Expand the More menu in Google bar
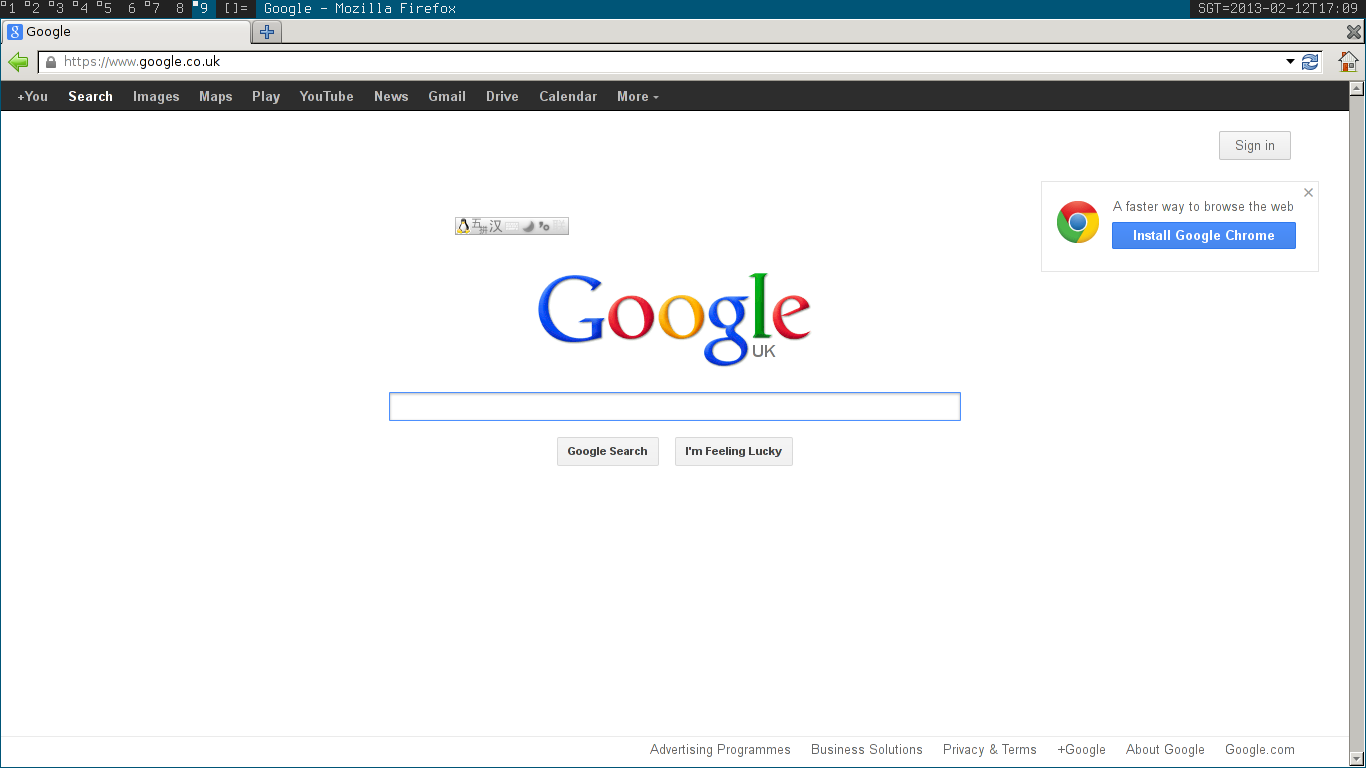1366x768 pixels. [x=638, y=97]
